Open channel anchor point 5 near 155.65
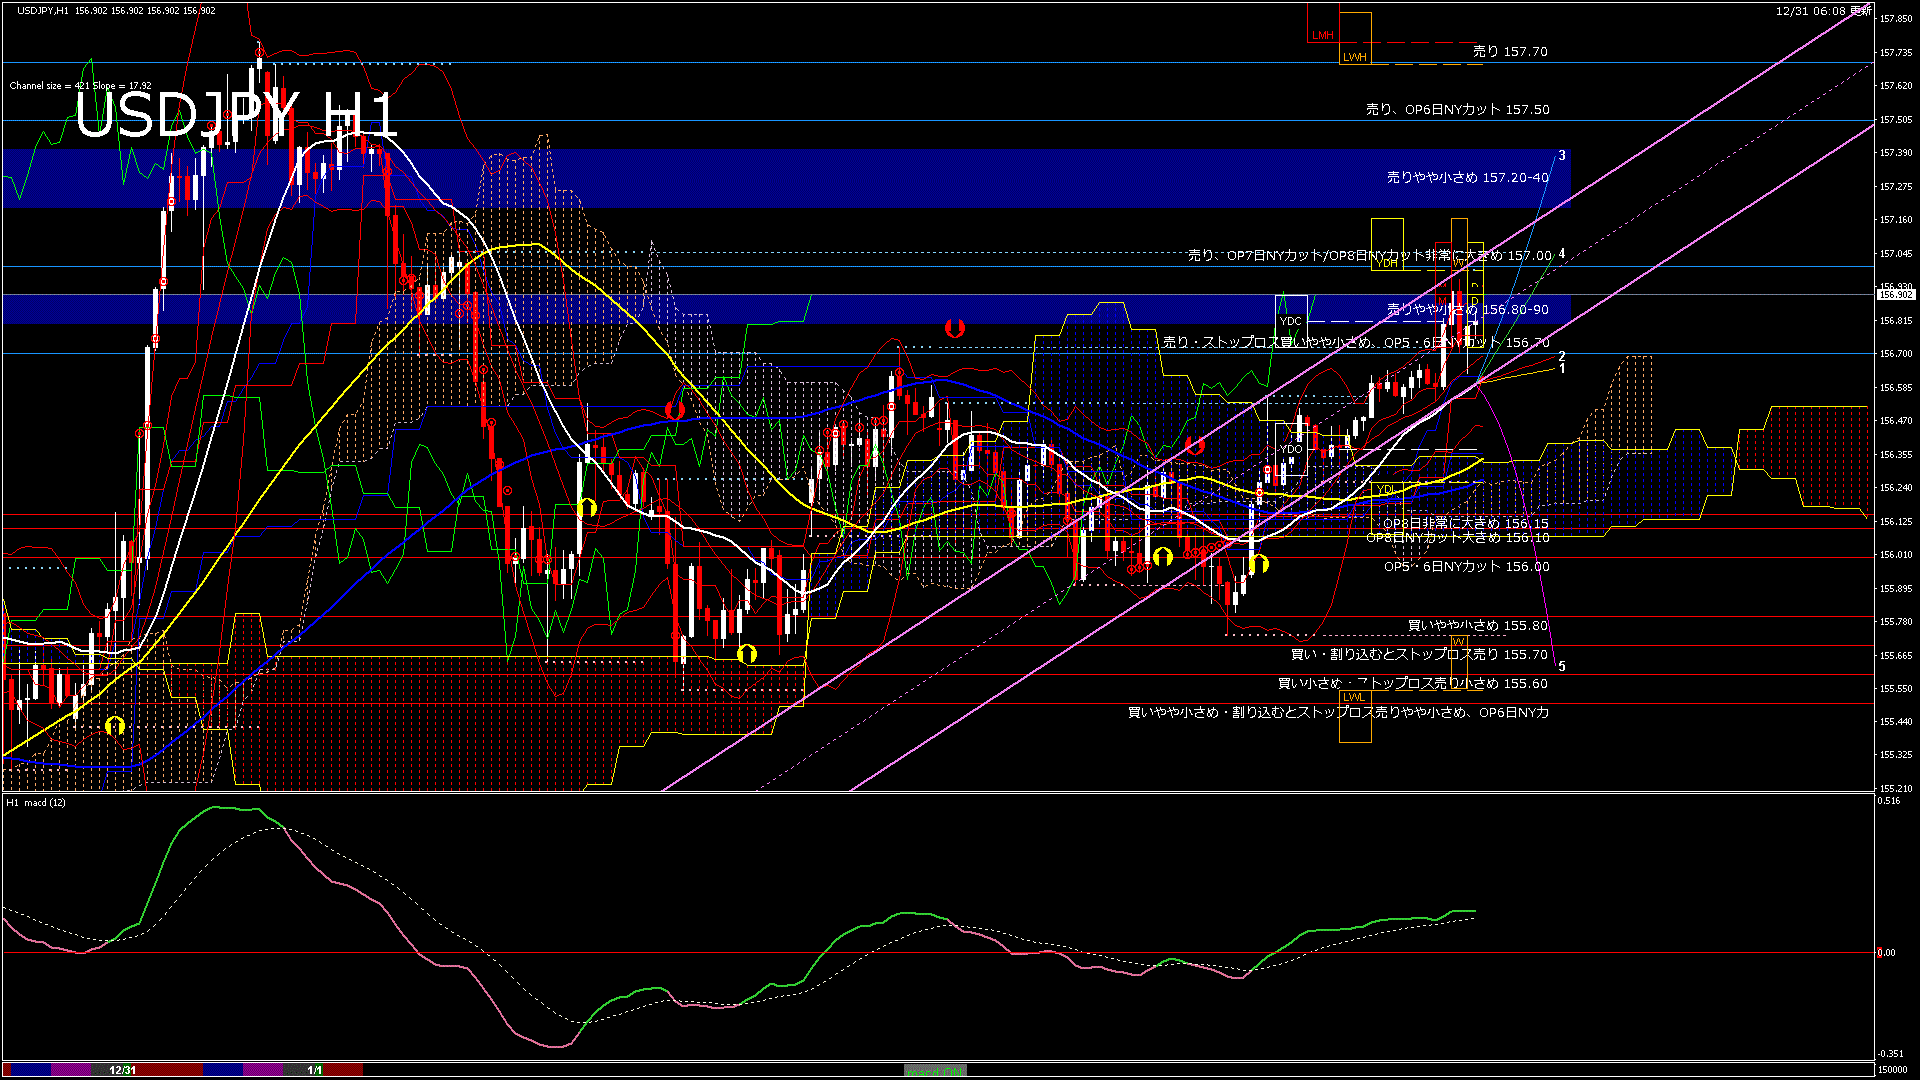 tap(1562, 665)
